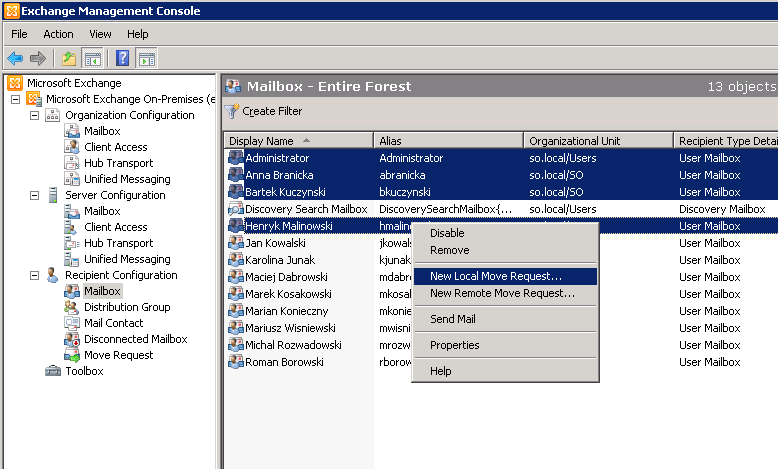The image size is (778, 469).
Task: Open Properties from the context menu
Action: 505,345
